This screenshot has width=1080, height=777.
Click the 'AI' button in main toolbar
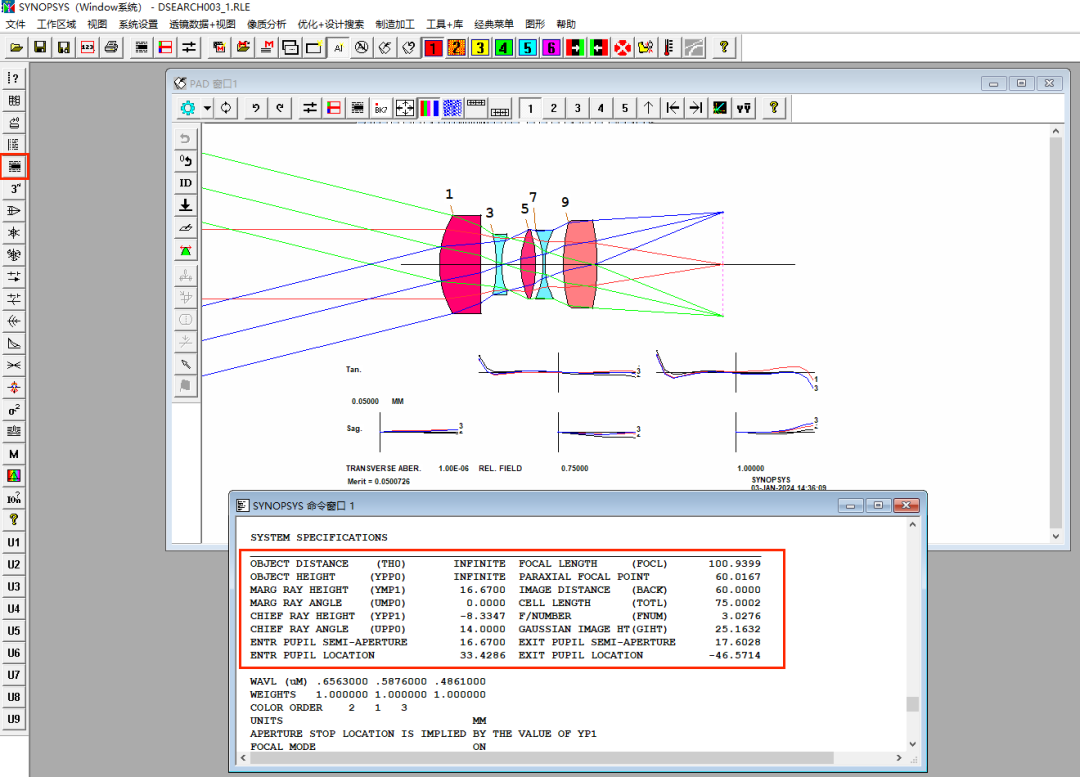pyautogui.click(x=338, y=48)
